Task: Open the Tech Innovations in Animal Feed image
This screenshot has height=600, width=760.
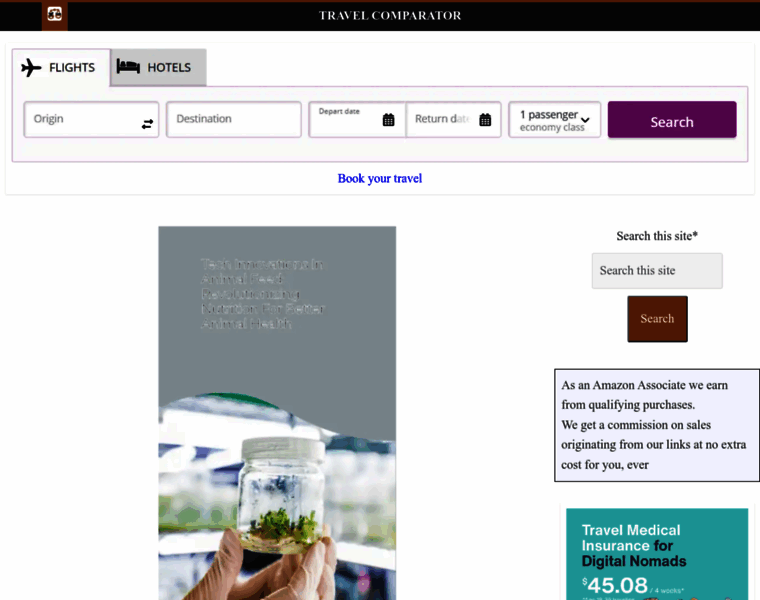Action: (277, 413)
